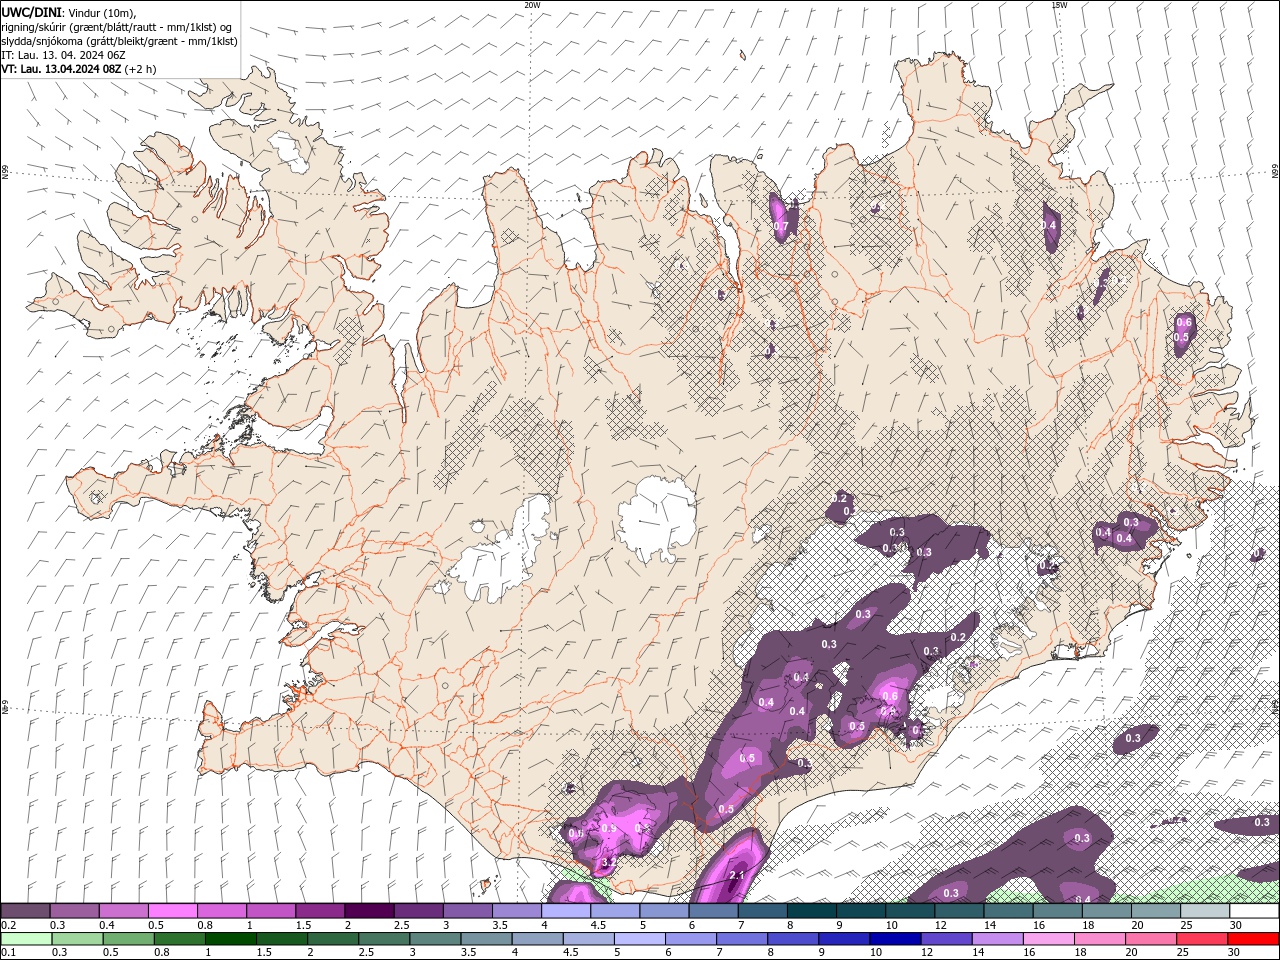1280x960 pixels.
Task: Click the '20W' longitude label
Action: pyautogui.click(x=532, y=5)
